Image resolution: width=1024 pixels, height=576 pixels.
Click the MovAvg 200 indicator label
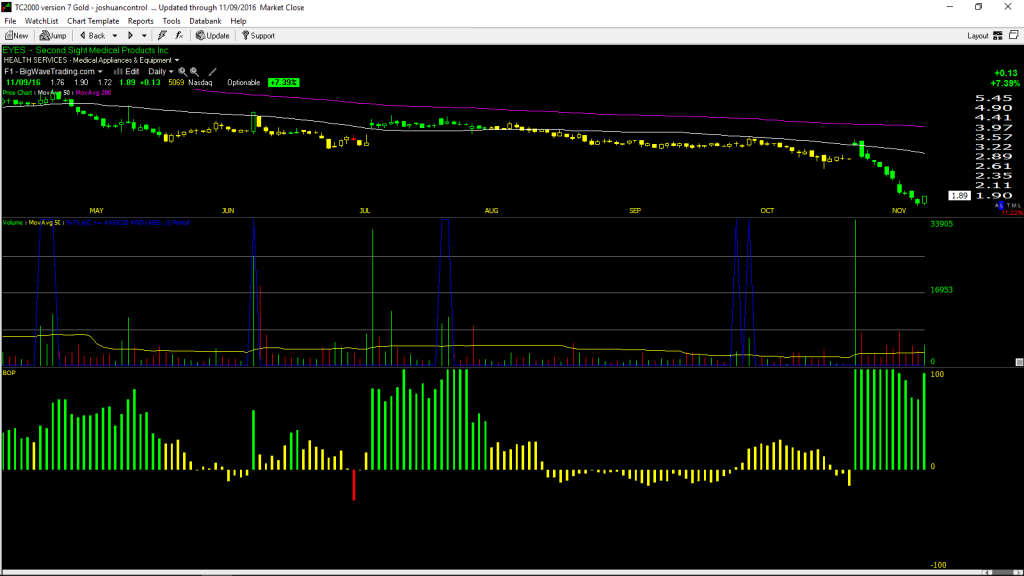93,93
